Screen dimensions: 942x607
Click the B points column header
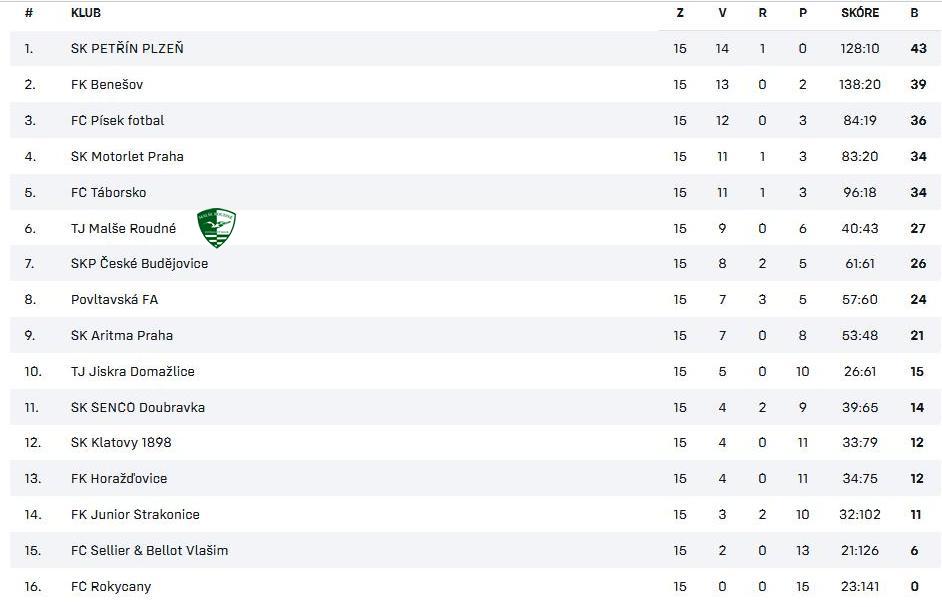click(914, 13)
